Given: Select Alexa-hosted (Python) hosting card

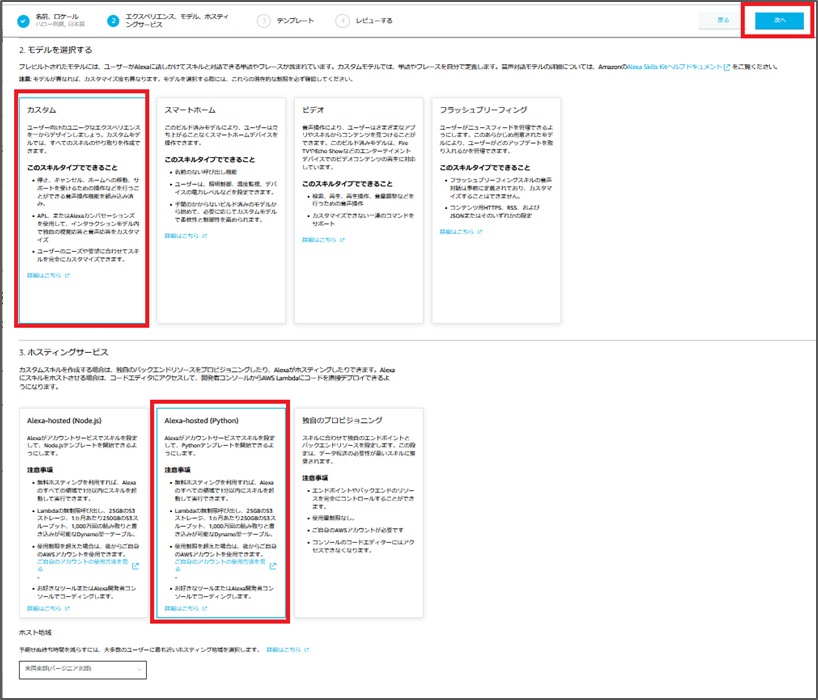Looking at the screenshot, I should [x=221, y=513].
